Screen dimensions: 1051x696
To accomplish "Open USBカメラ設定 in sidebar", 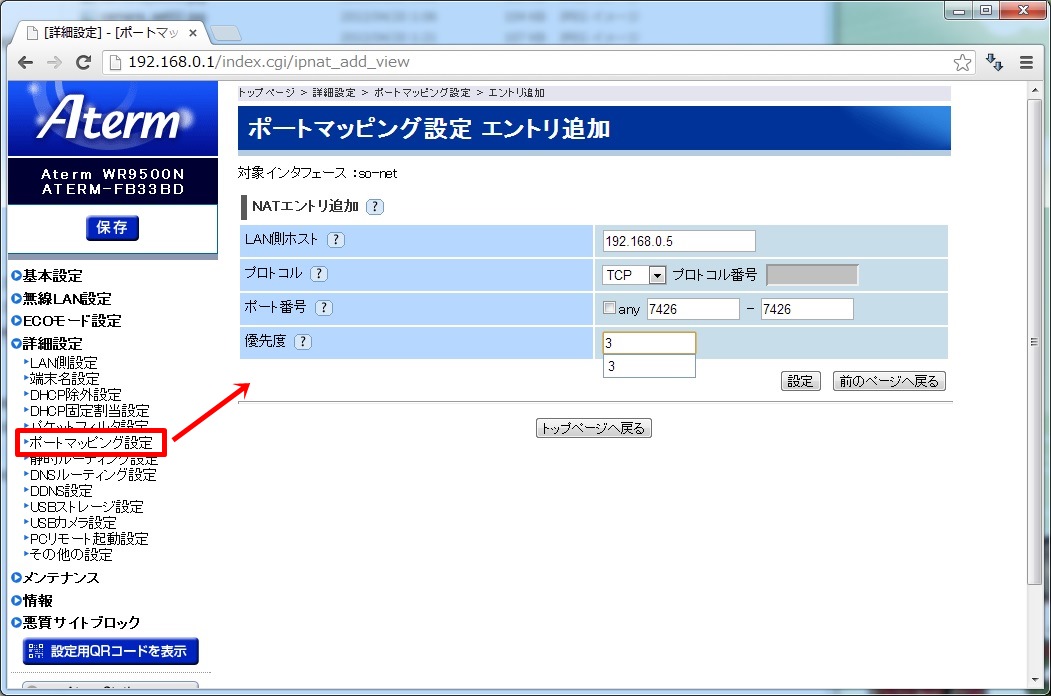I will click(x=72, y=523).
